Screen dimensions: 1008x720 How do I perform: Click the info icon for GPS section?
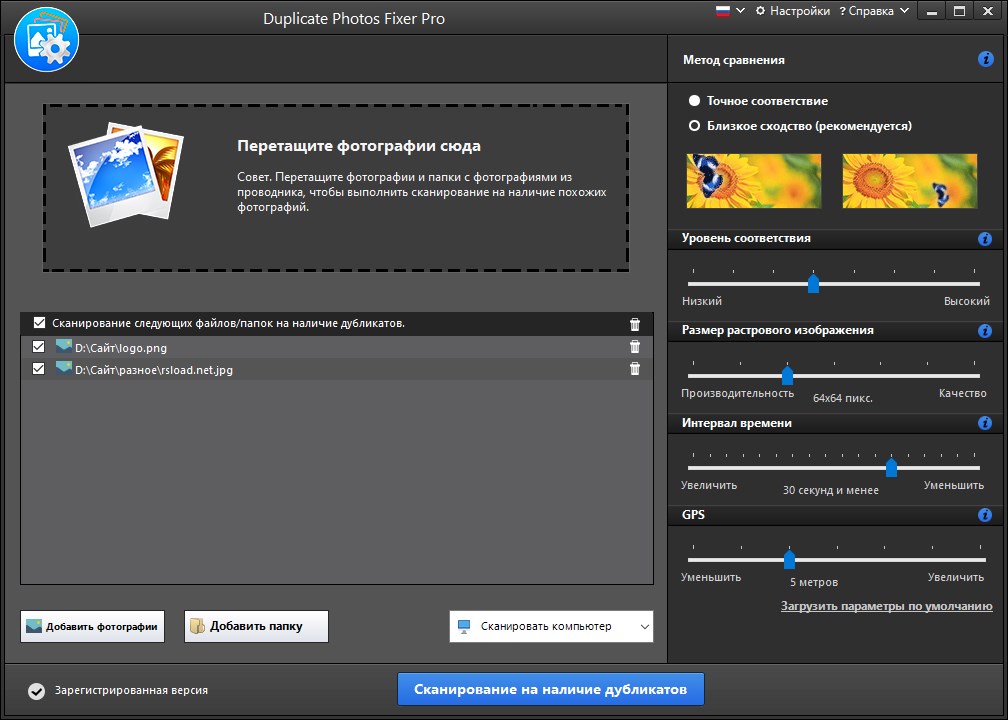pyautogui.click(x=985, y=515)
